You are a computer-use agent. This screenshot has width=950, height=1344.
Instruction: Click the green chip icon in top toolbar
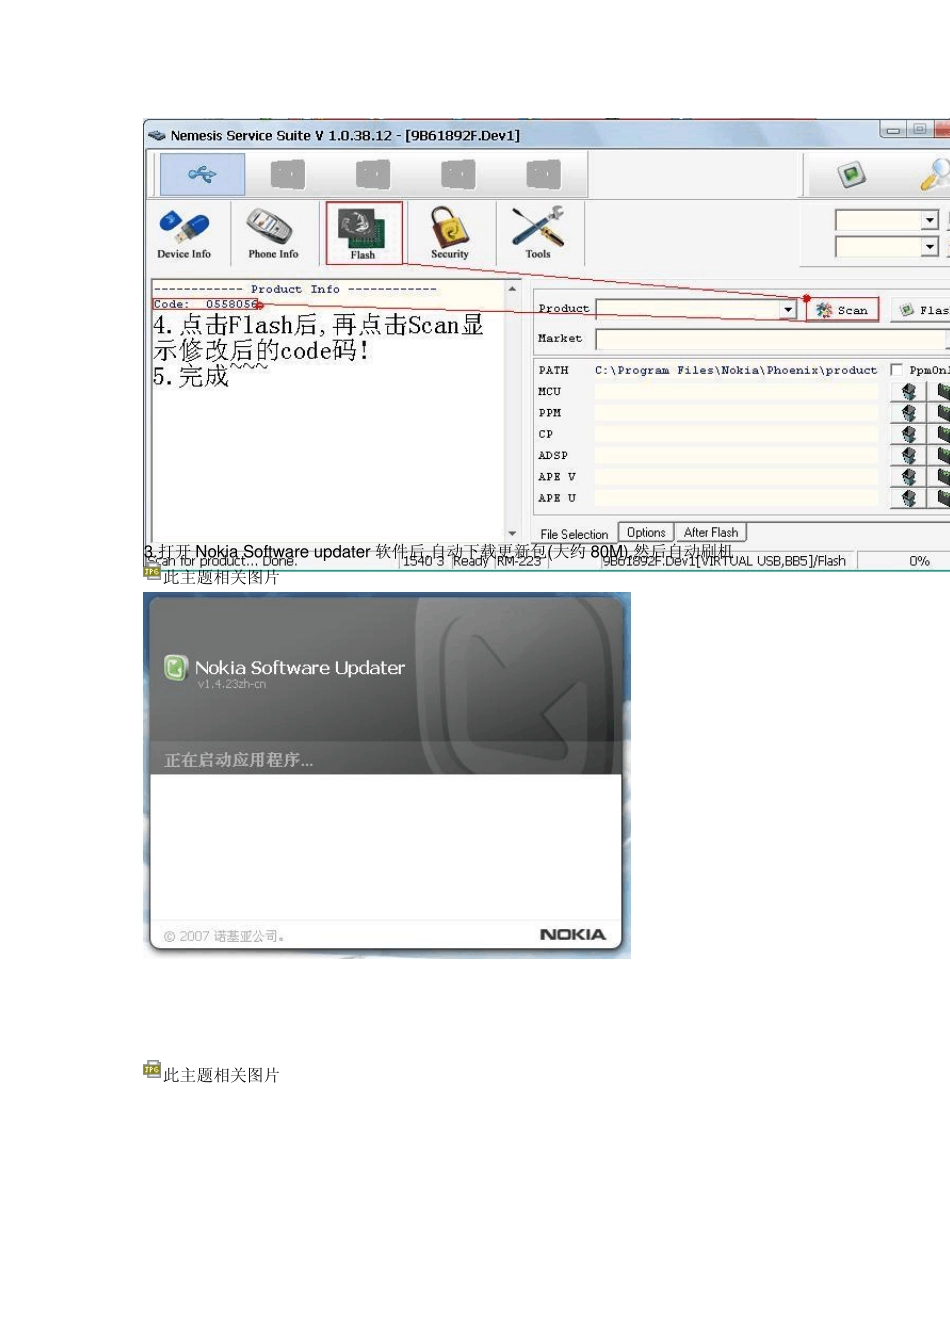click(x=851, y=176)
